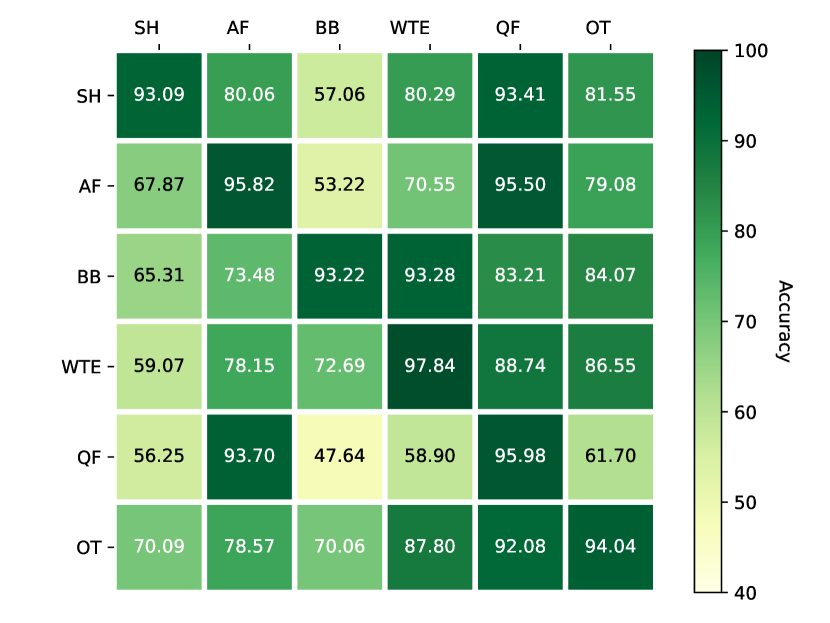This screenshot has height=623, width=830.
Task: Click the AF column header at top
Action: pos(238,28)
